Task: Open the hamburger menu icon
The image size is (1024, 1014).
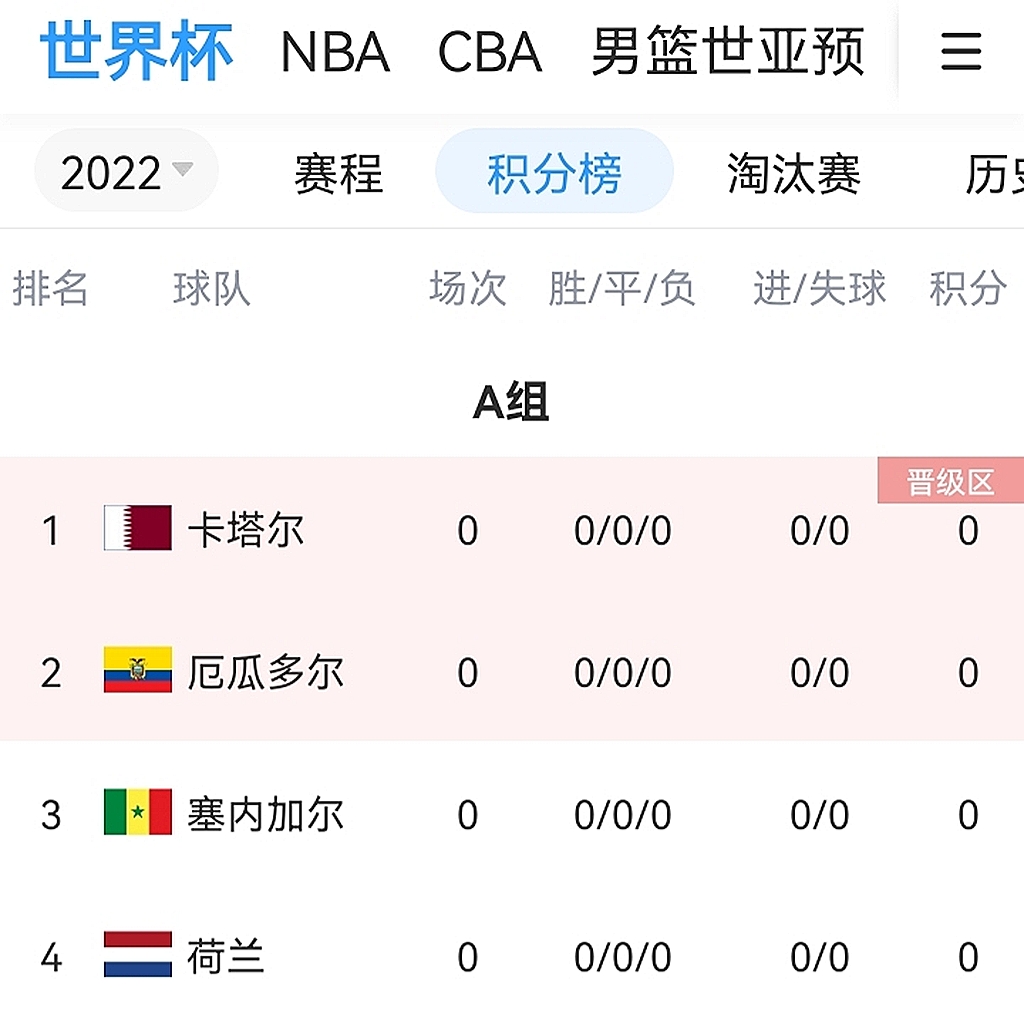Action: tap(961, 52)
